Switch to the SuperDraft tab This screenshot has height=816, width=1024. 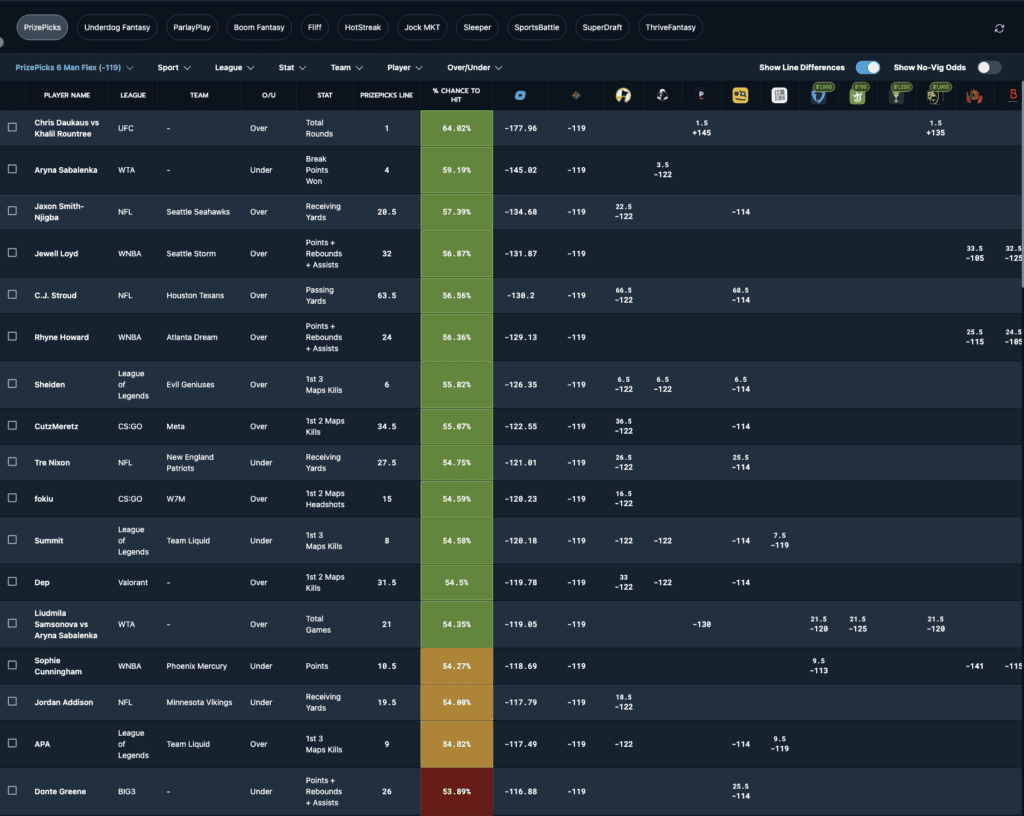(602, 27)
